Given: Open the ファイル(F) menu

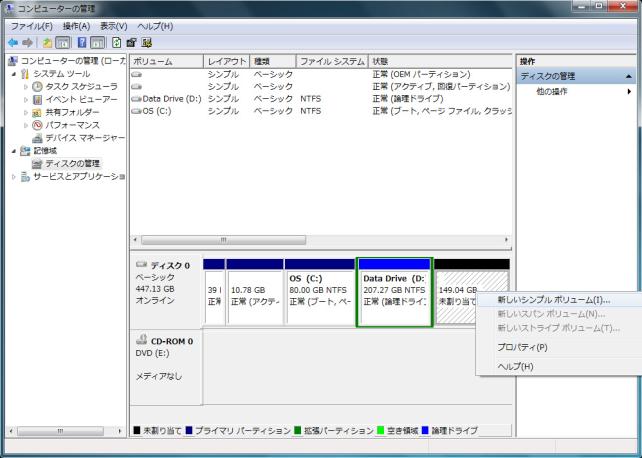Looking at the screenshot, I should (x=32, y=26).
